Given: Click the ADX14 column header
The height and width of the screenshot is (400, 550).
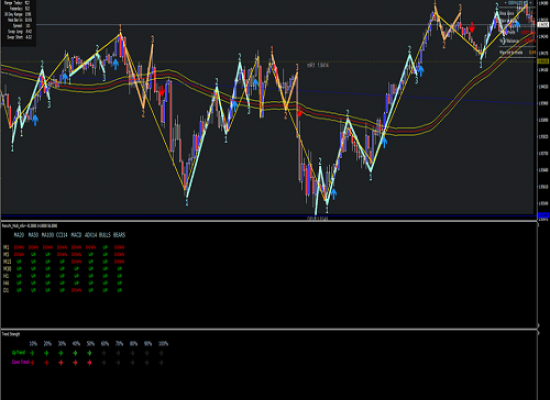Looking at the screenshot, I should coord(91,235).
